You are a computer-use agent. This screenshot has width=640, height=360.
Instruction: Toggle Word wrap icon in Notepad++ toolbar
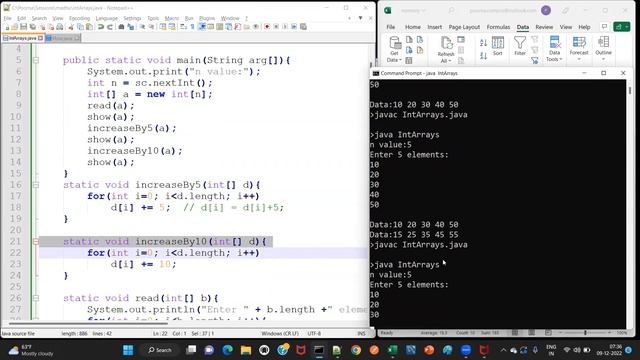click(183, 27)
